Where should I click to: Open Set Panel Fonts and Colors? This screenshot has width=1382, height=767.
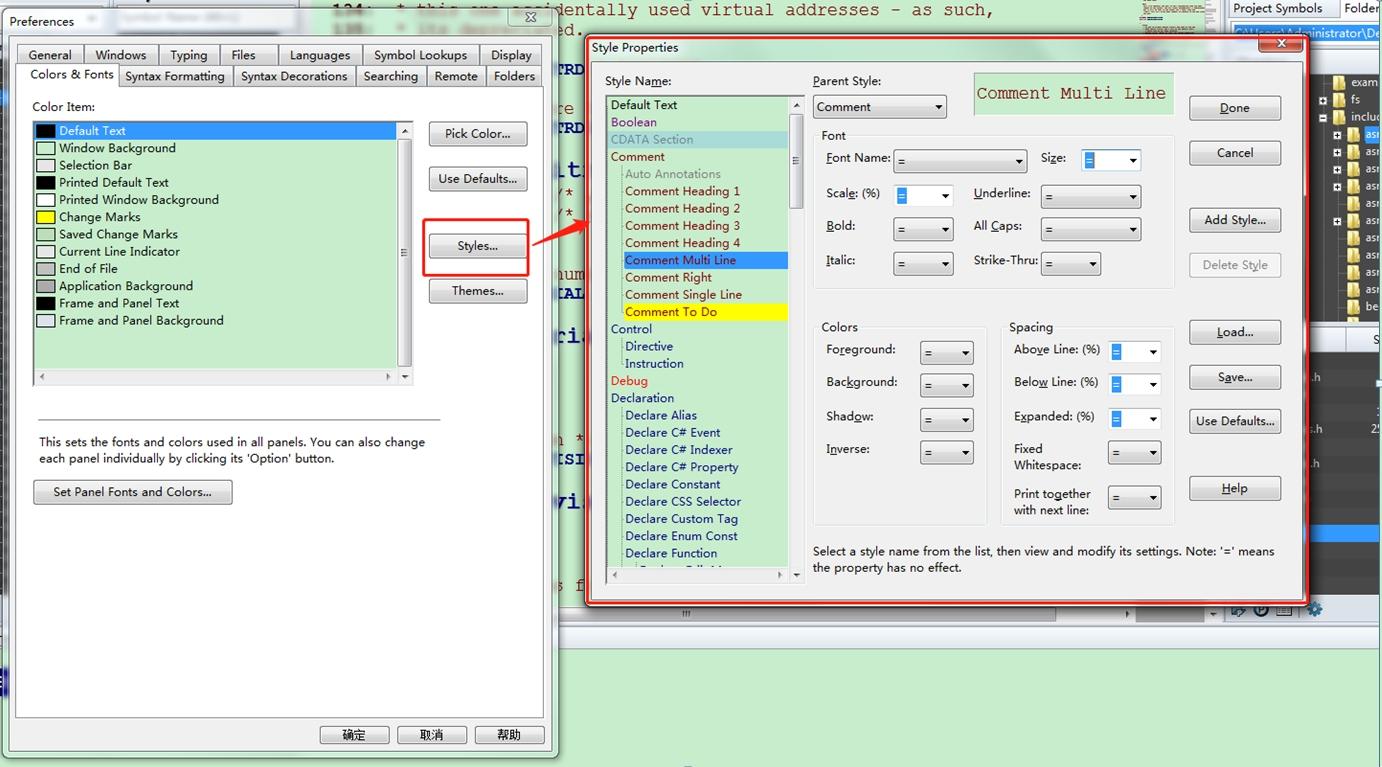(132, 492)
